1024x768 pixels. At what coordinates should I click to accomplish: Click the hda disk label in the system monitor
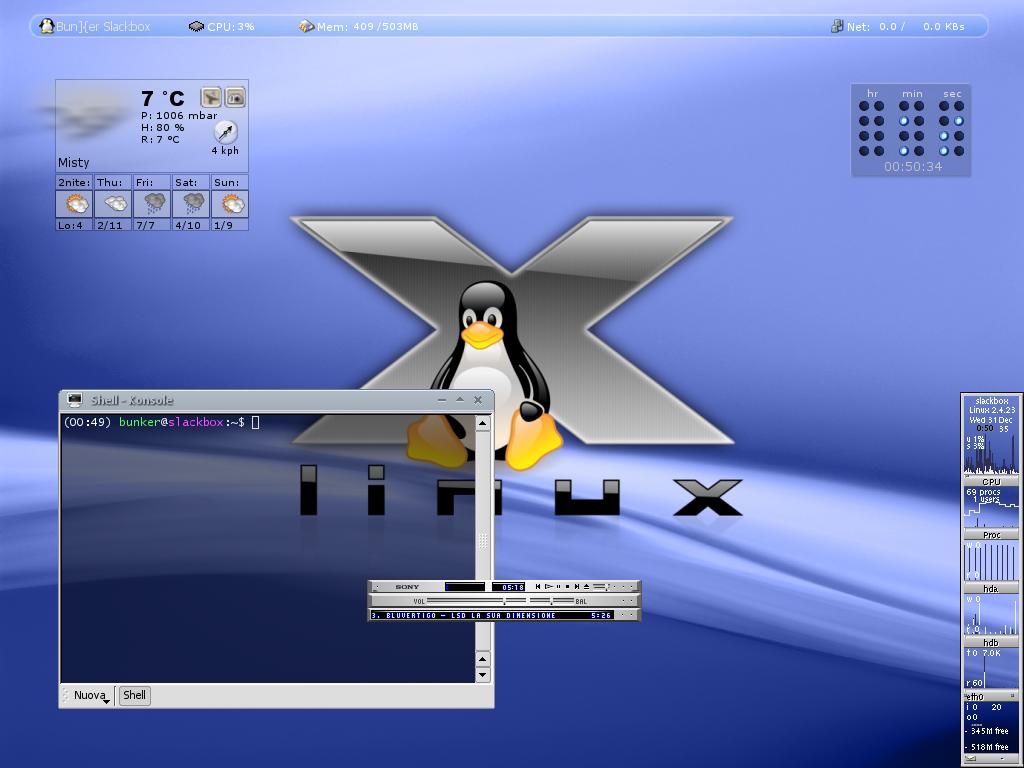[991, 588]
